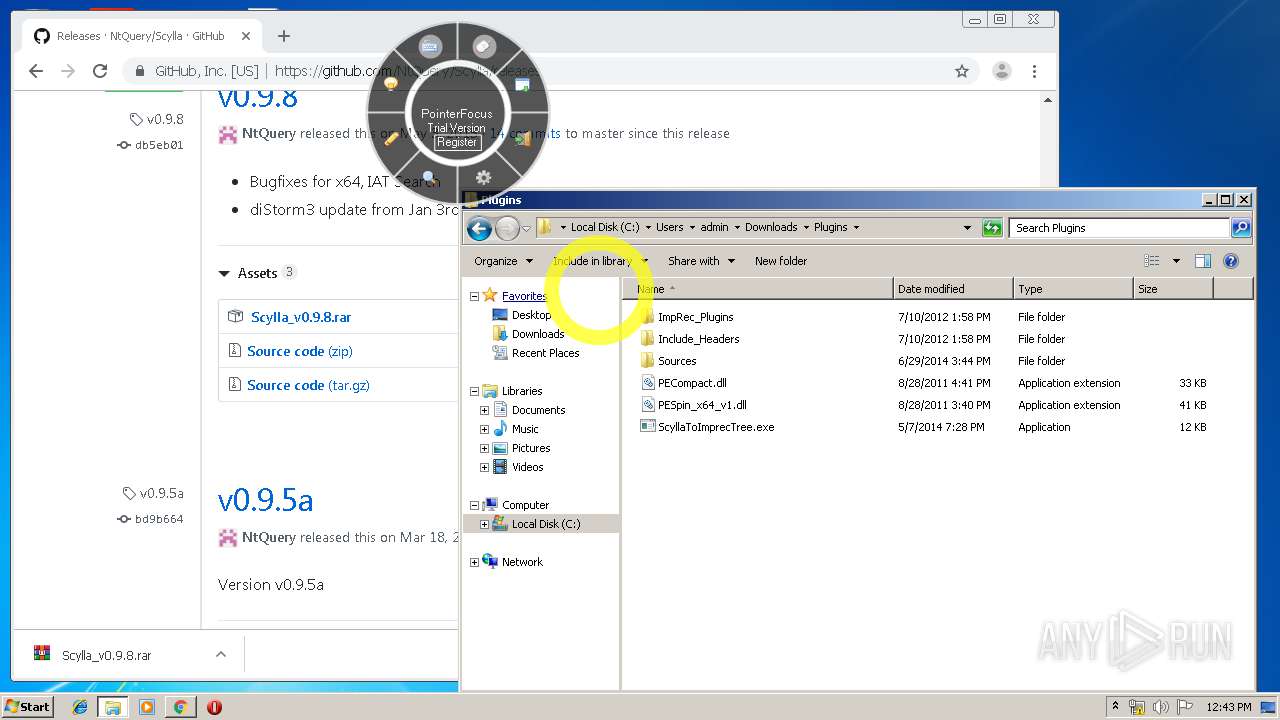Collapse the Computer tree section
The image size is (1280, 720).
tap(474, 505)
